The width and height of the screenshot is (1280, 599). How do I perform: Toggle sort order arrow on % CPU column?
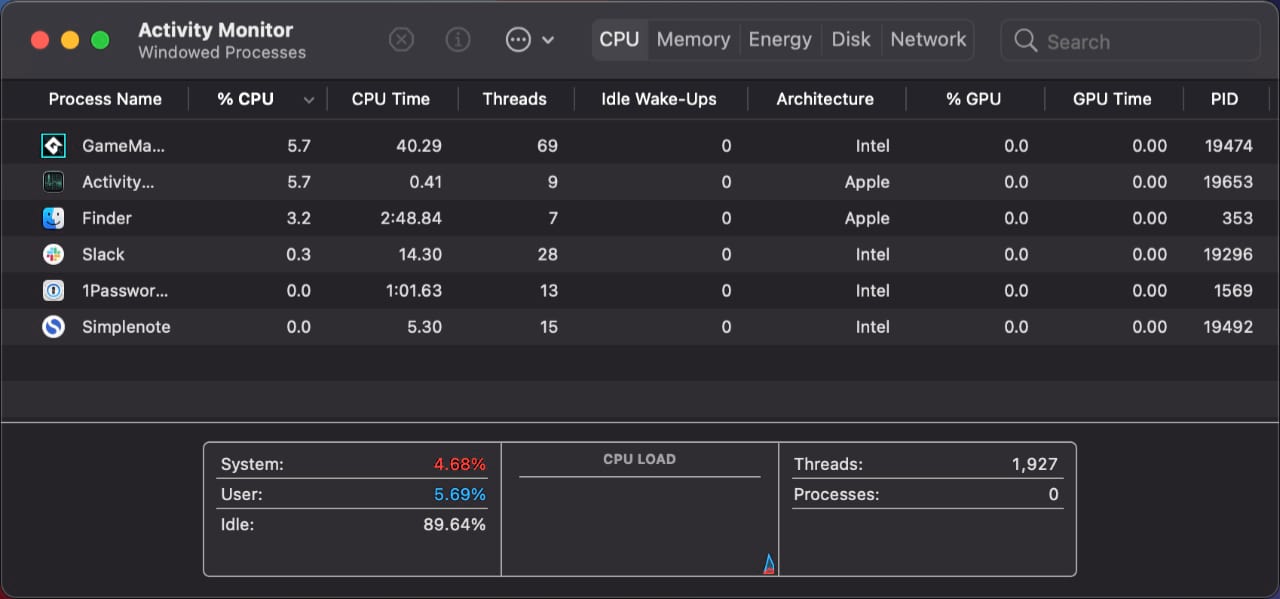tap(308, 100)
